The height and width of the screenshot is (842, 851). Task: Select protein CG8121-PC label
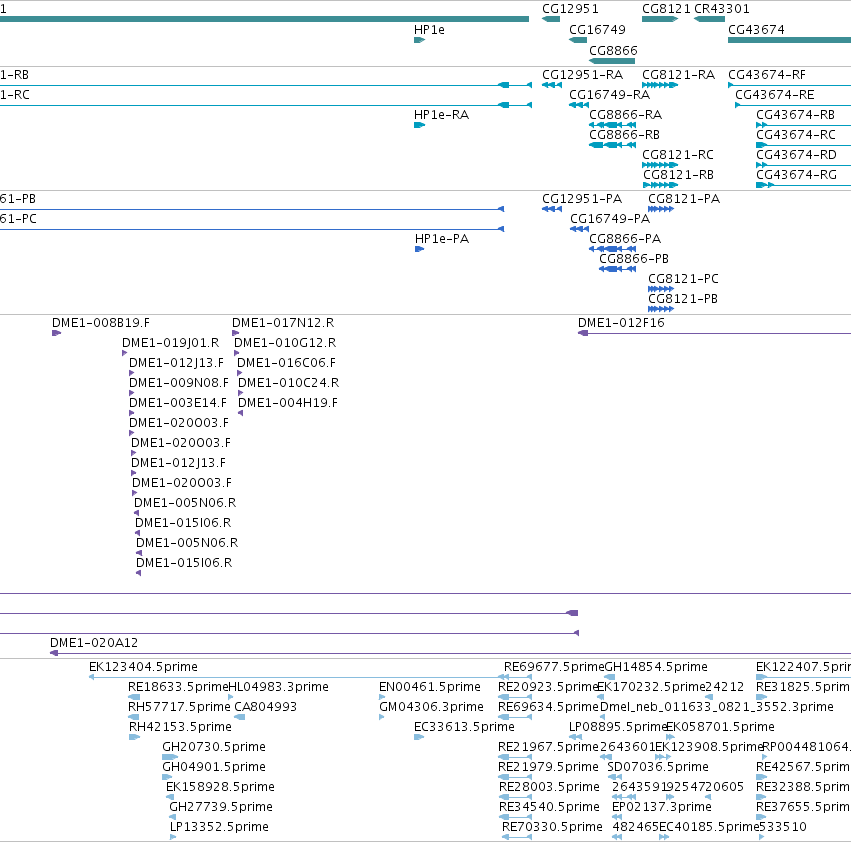click(683, 279)
